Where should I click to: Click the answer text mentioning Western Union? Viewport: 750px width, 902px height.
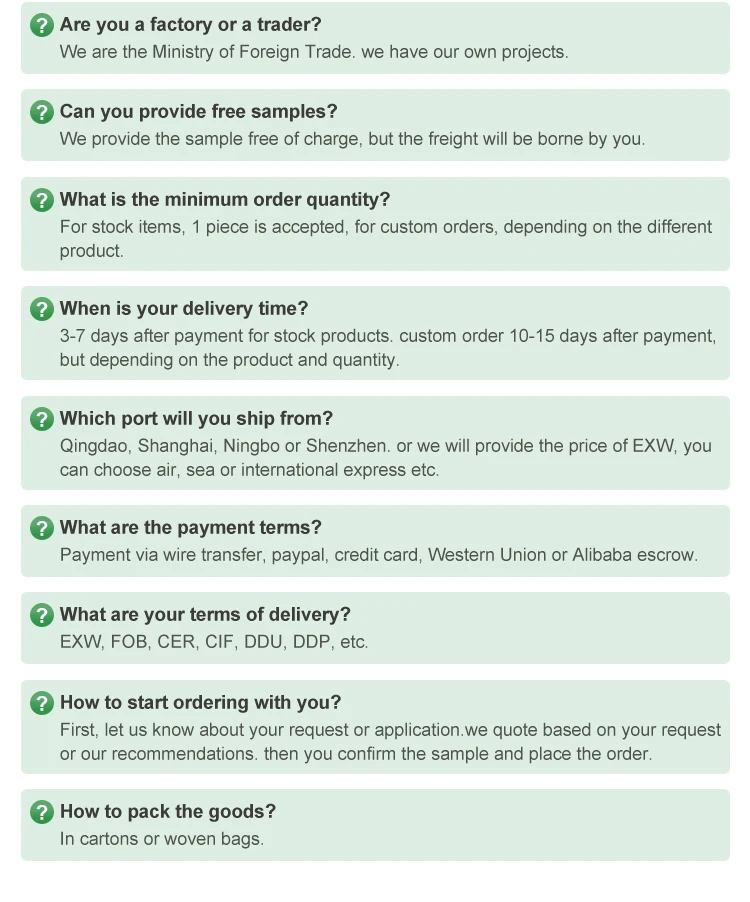(x=378, y=555)
